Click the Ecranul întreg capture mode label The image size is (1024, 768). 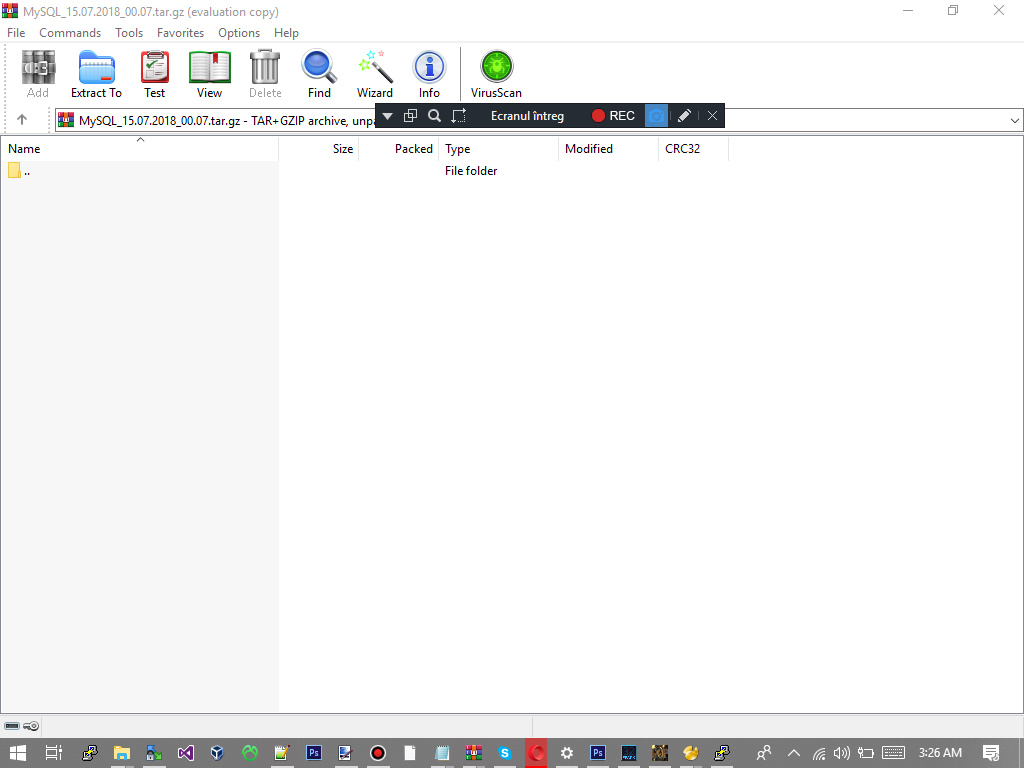(527, 116)
